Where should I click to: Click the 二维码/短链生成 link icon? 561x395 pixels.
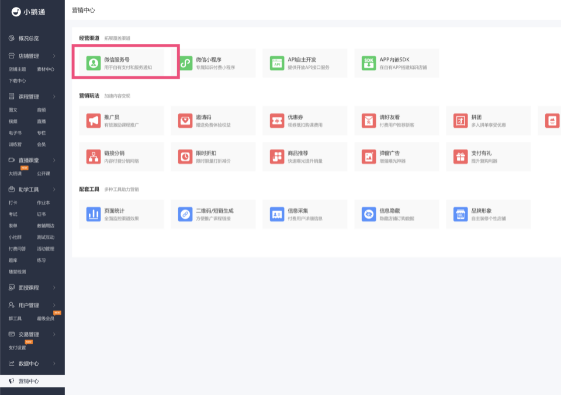click(x=185, y=214)
